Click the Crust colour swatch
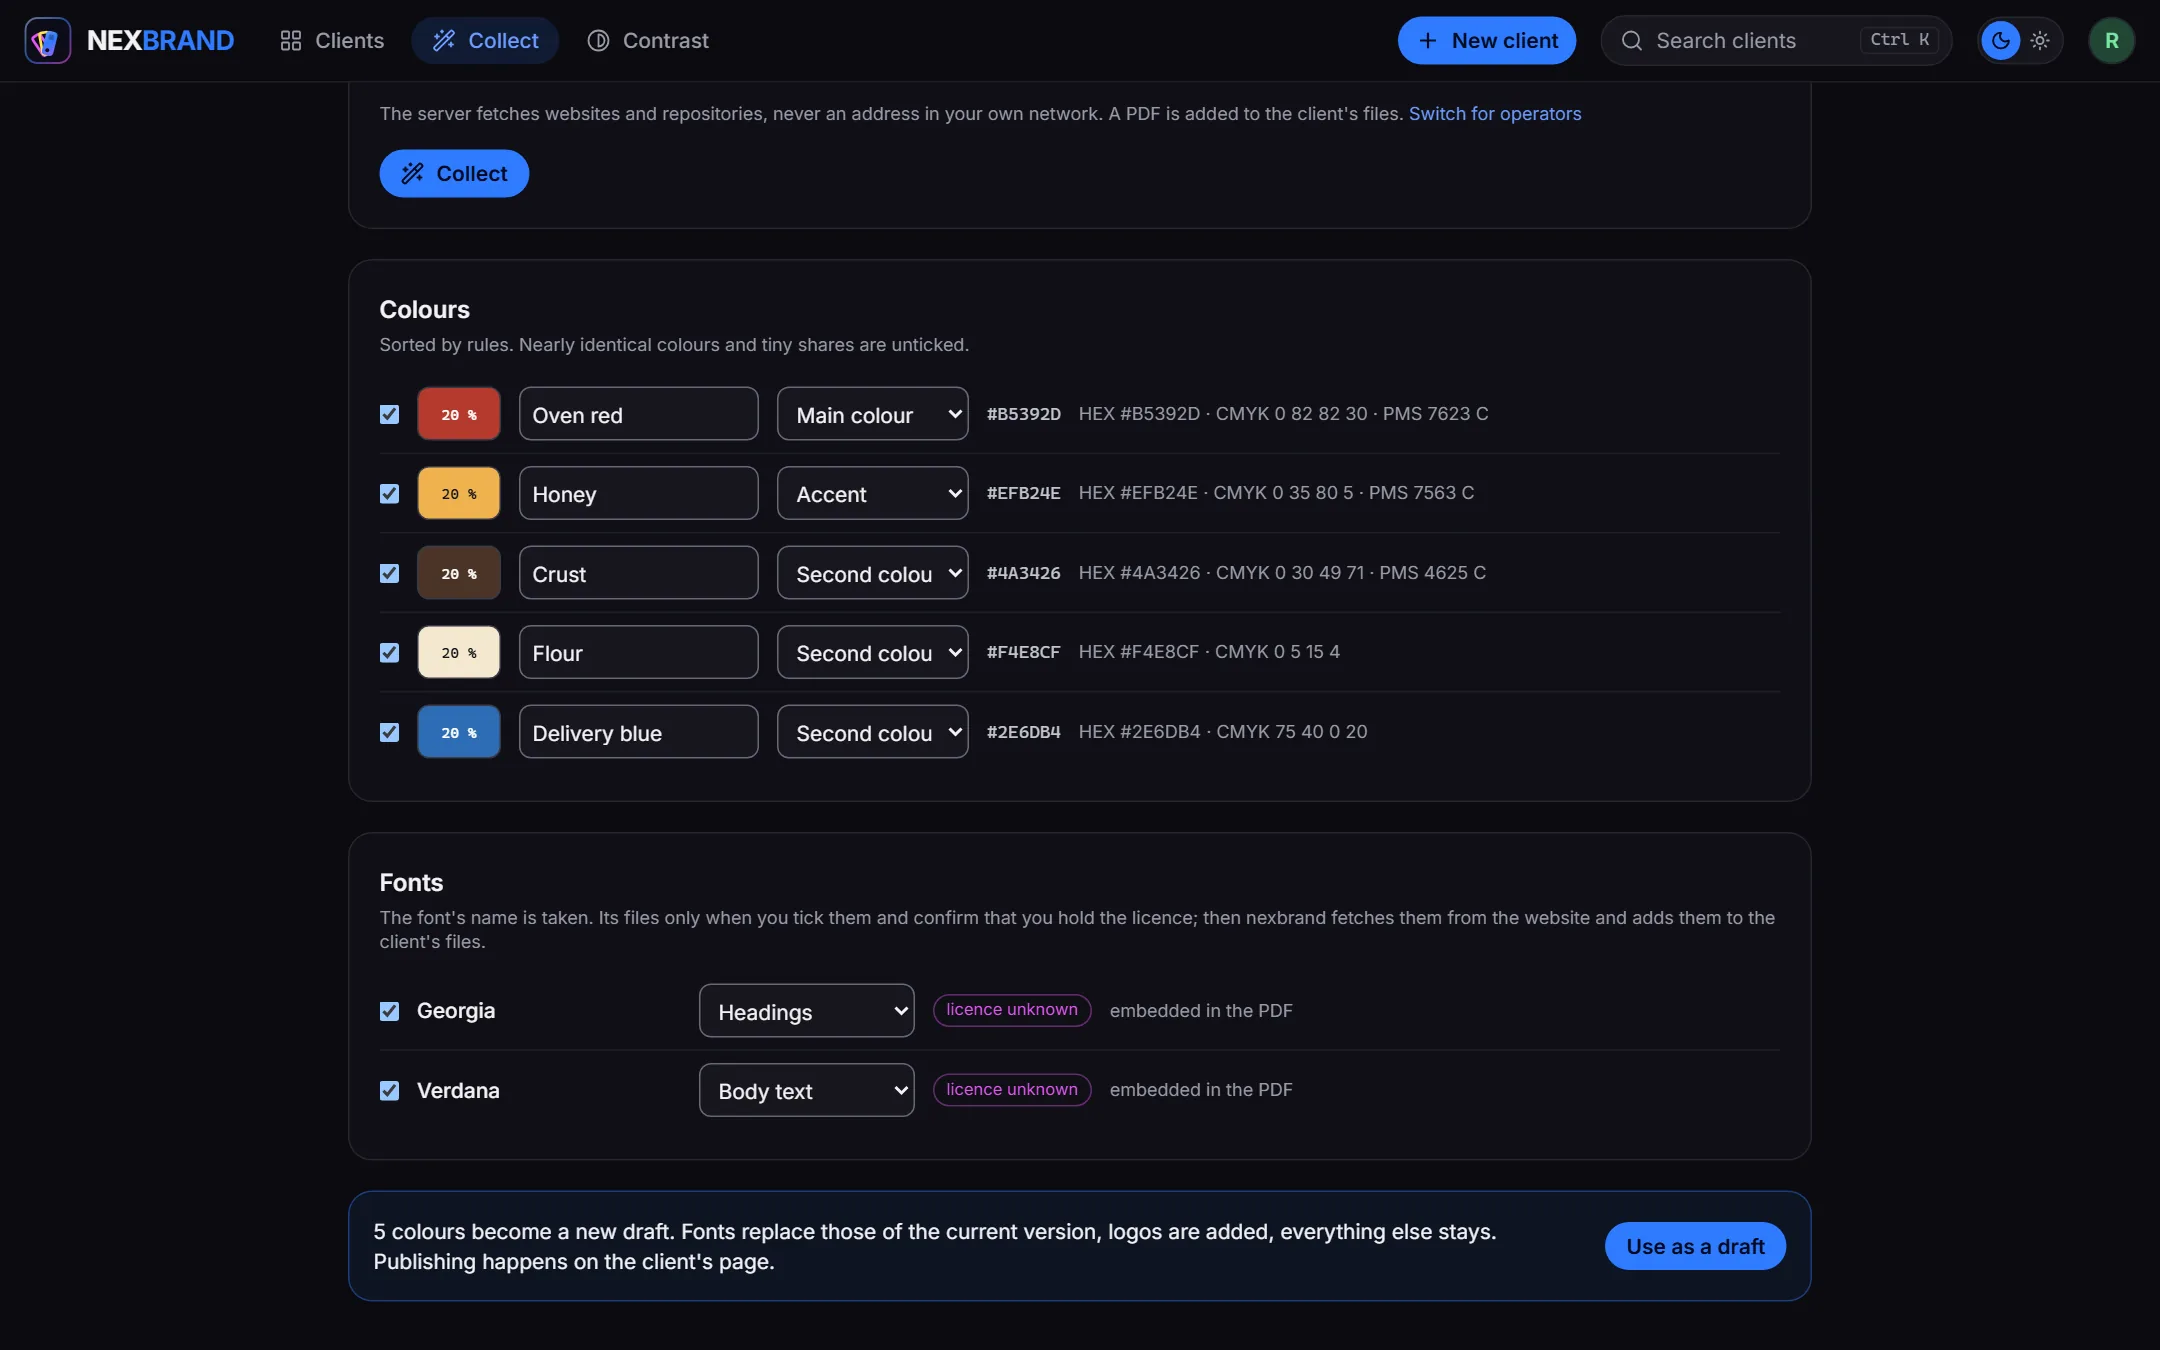Viewport: 2160px width, 1350px height. click(x=458, y=573)
